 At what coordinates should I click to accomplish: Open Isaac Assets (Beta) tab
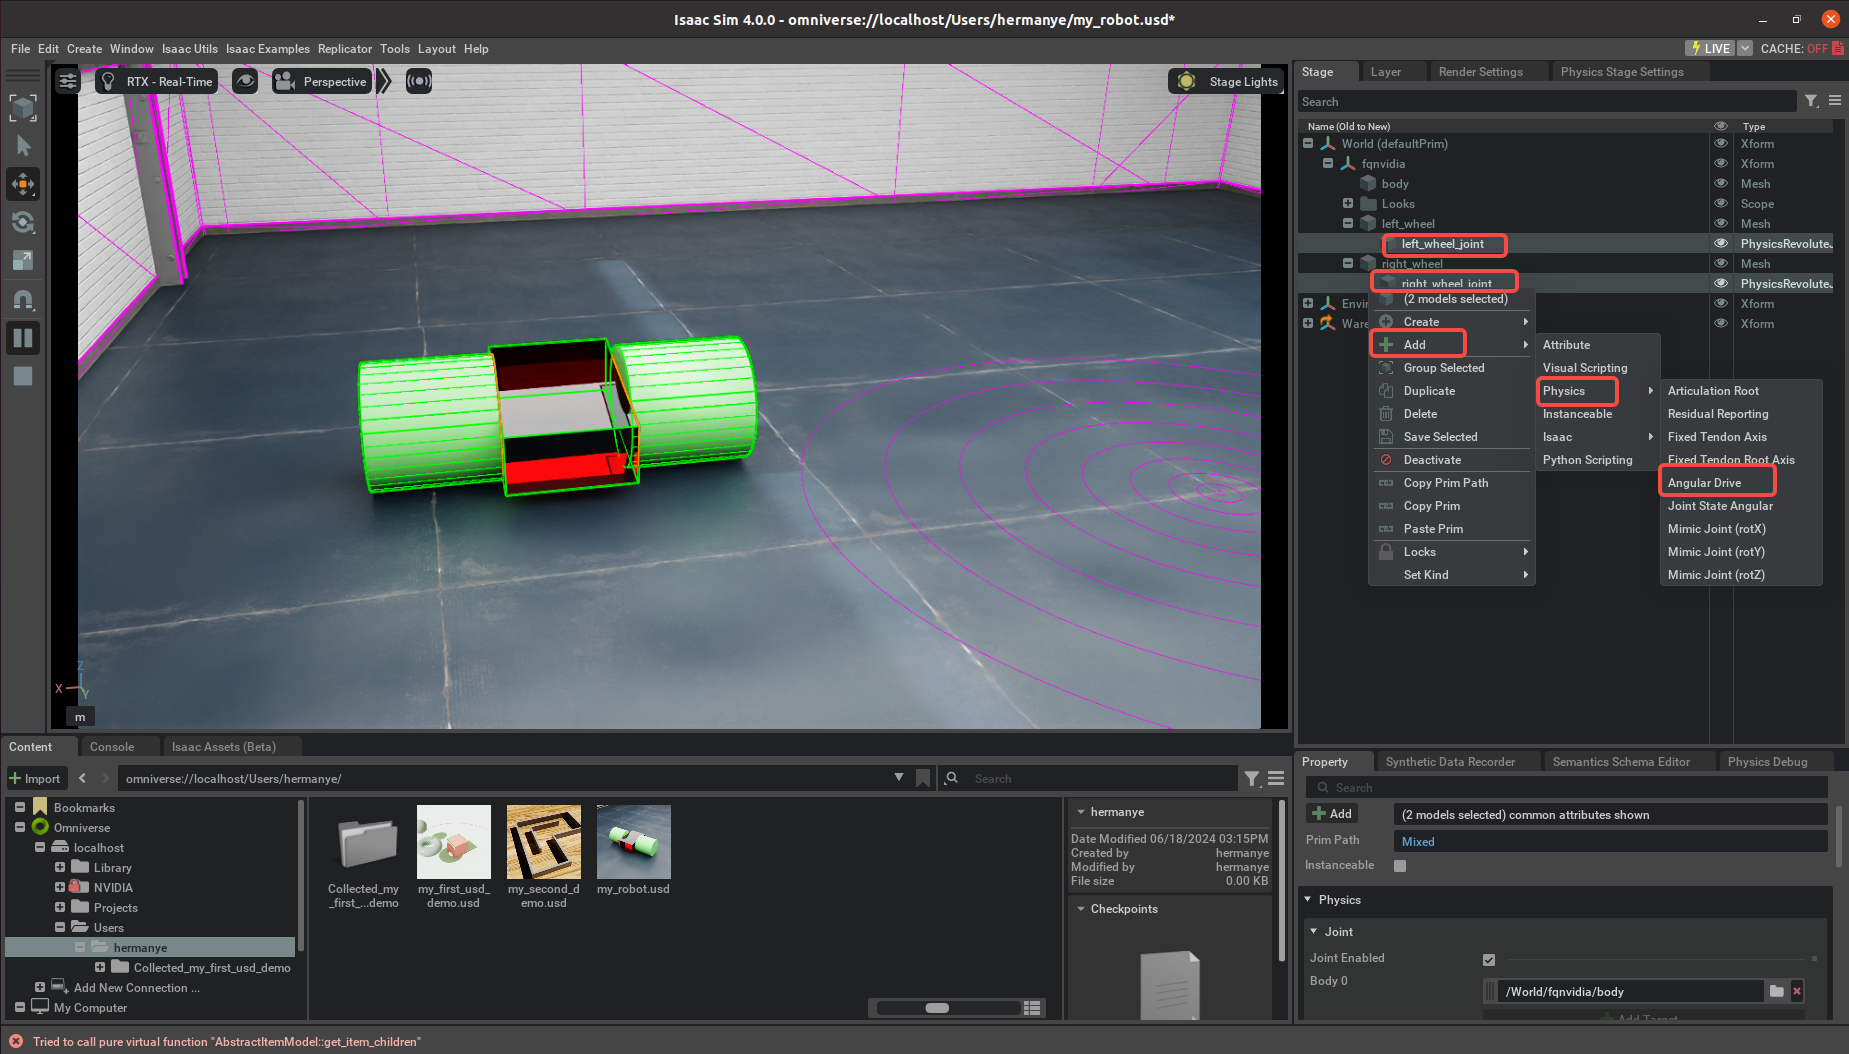[x=223, y=747]
